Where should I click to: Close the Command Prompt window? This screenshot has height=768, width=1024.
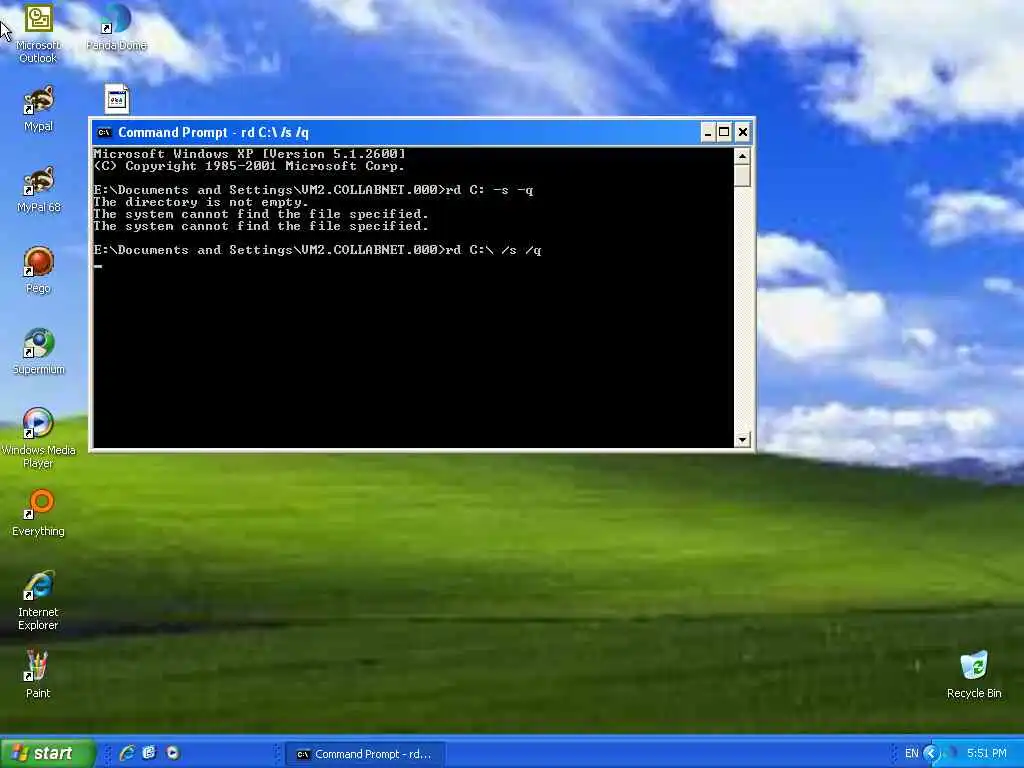pos(743,133)
